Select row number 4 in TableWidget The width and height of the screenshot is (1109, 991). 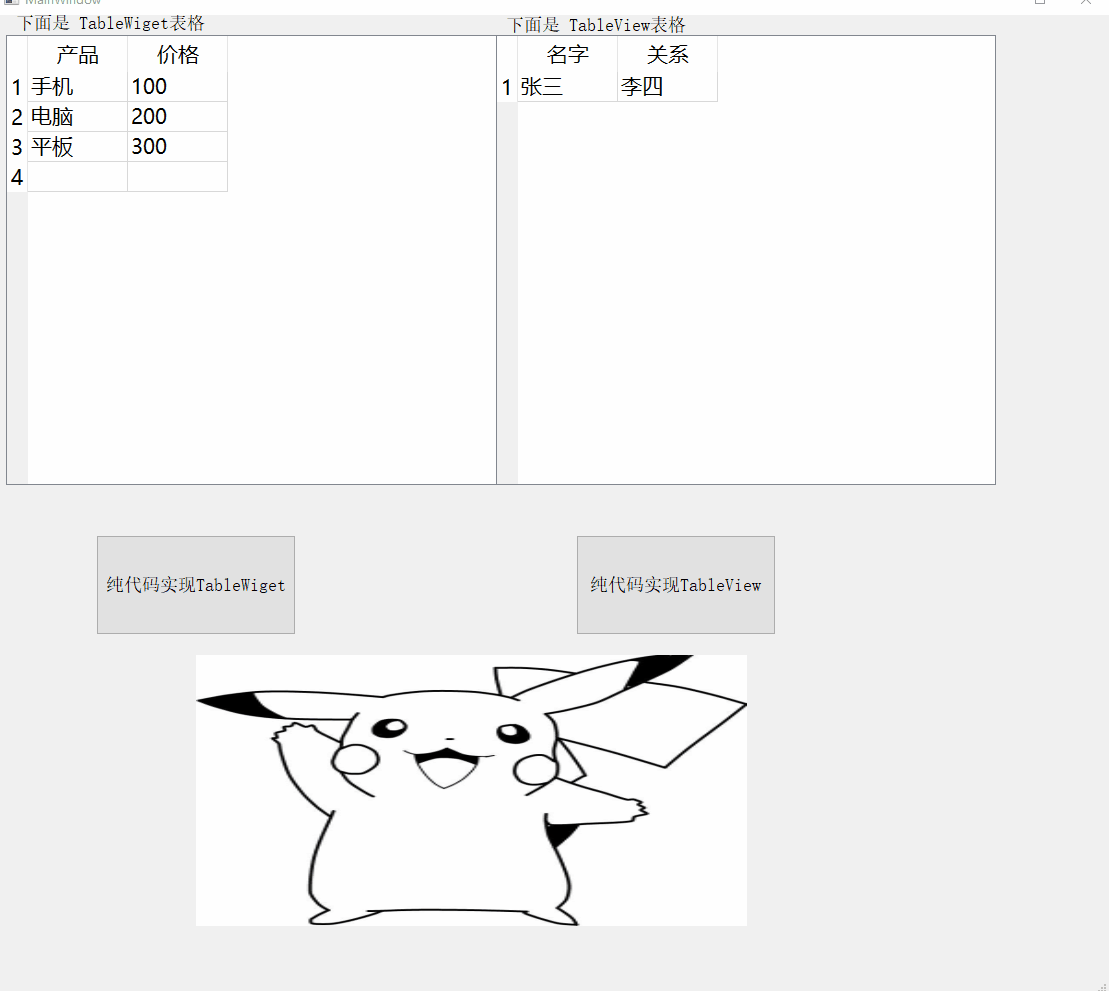16,177
